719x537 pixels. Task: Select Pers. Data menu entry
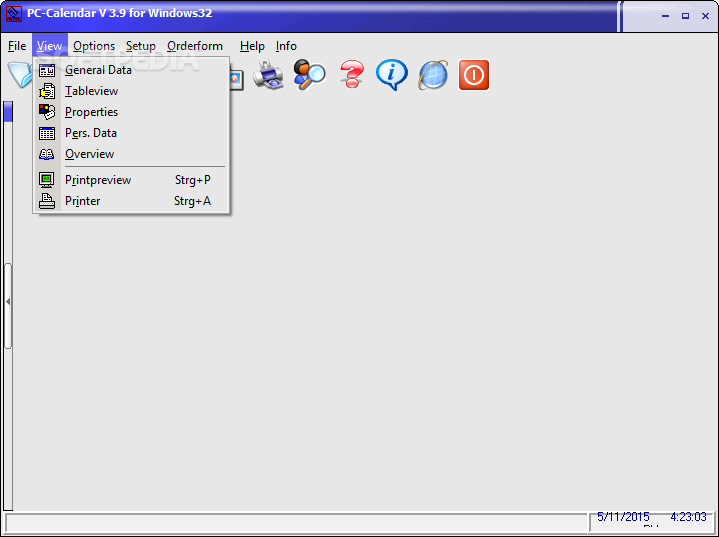131,133
